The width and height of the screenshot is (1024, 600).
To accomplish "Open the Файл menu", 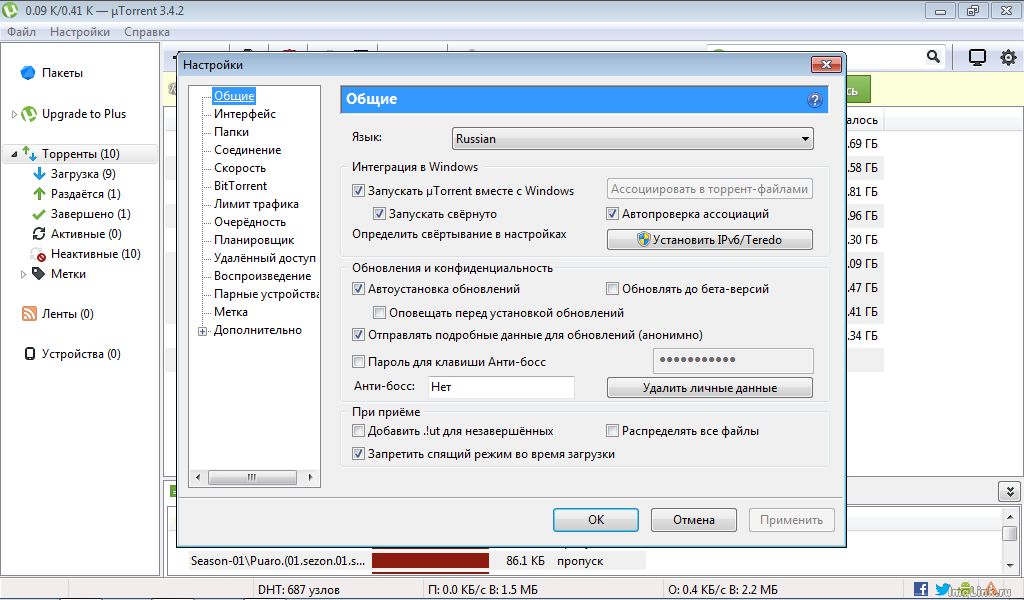I will (22, 32).
